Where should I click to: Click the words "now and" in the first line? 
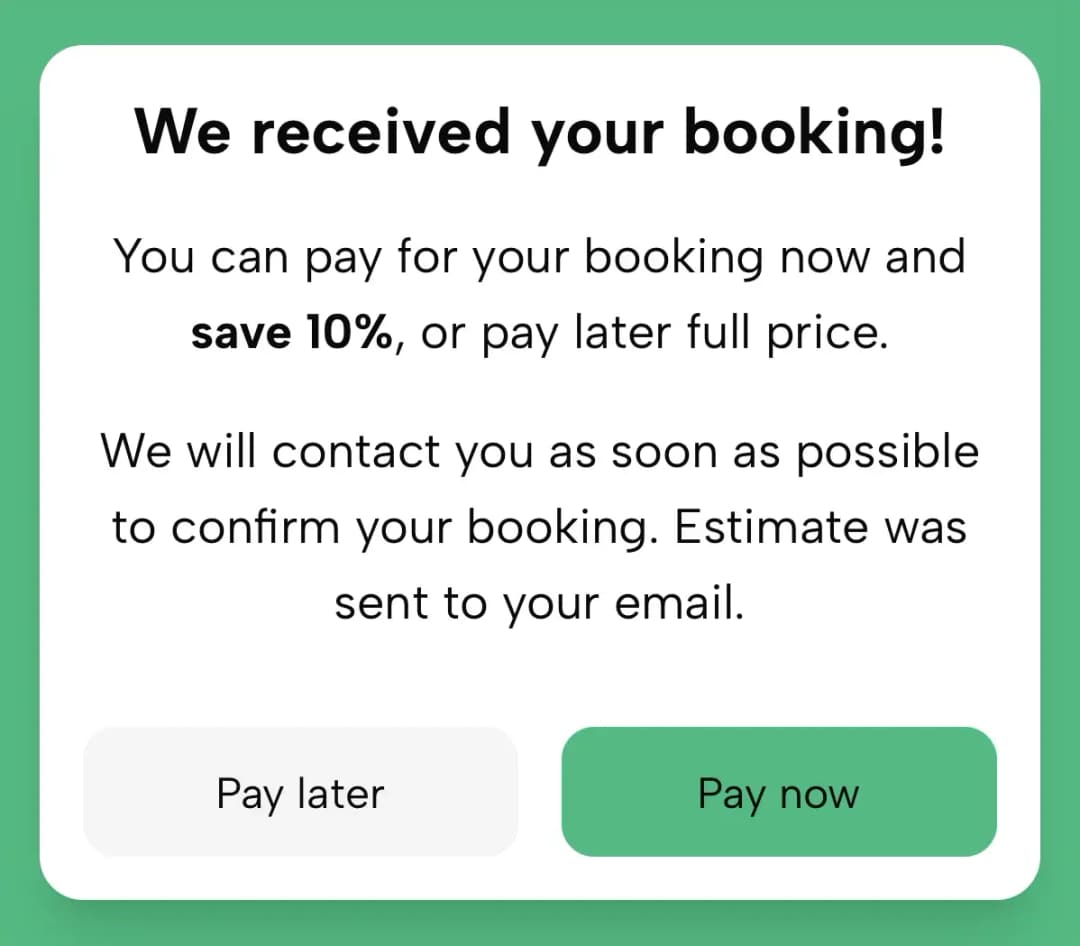tap(872, 257)
